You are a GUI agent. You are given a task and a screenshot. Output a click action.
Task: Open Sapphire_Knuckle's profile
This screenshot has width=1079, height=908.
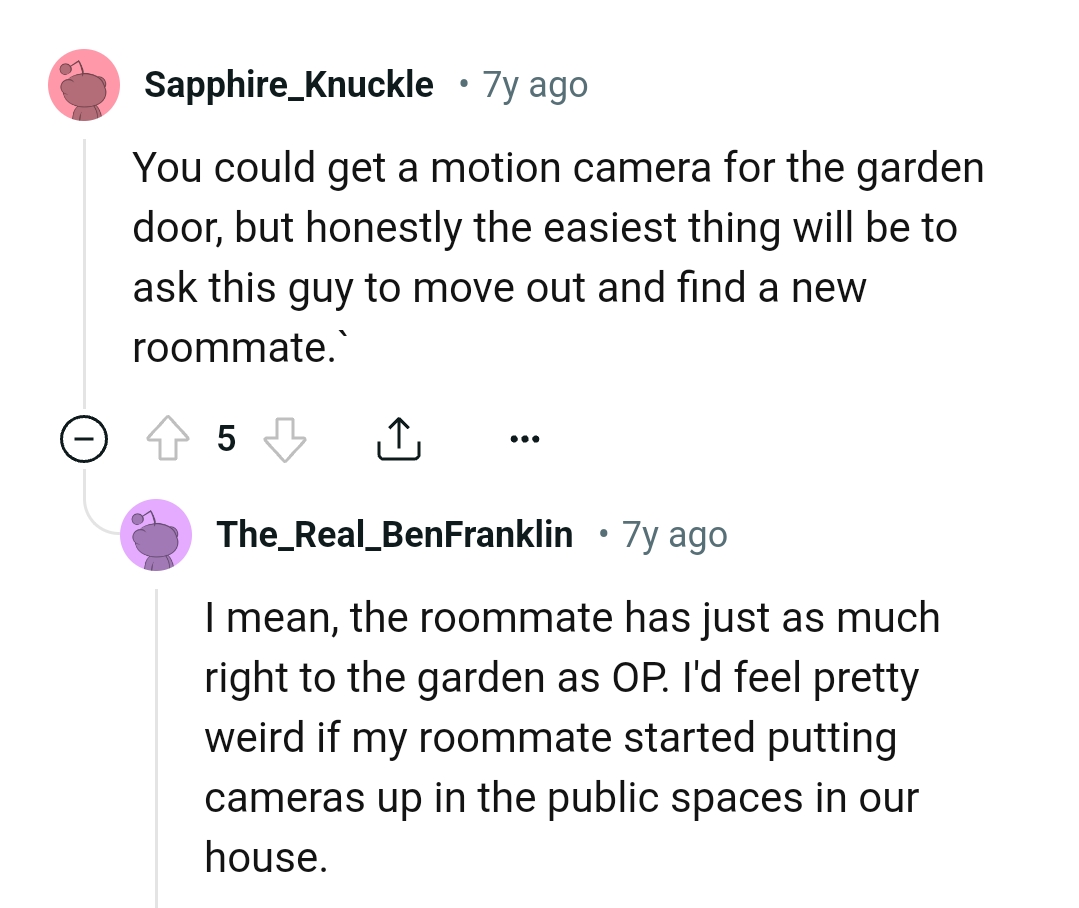[291, 84]
